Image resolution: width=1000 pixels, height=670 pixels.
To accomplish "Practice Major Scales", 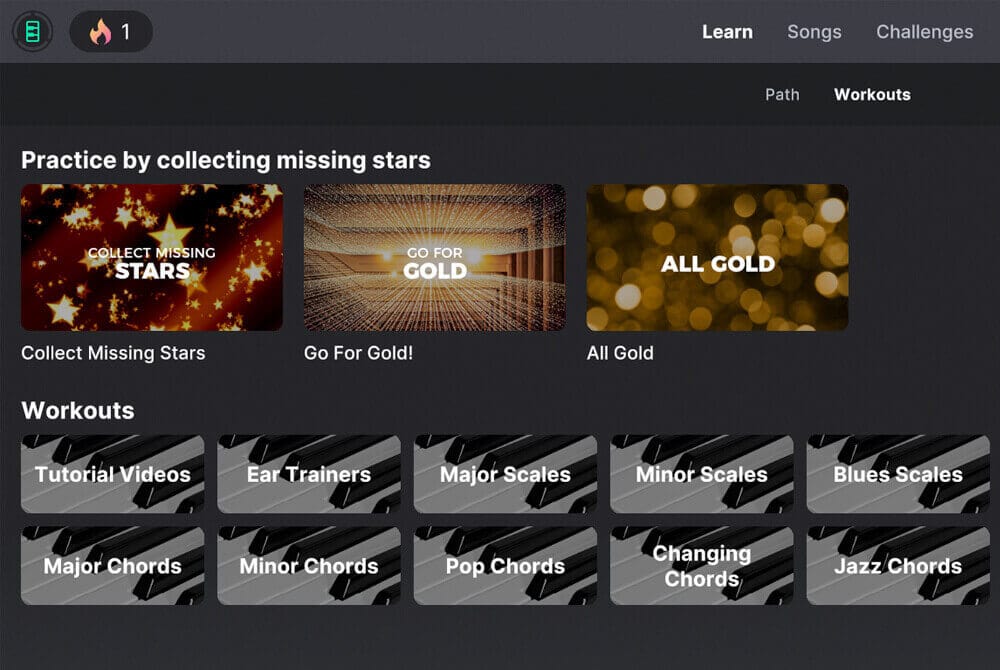I will tap(505, 474).
